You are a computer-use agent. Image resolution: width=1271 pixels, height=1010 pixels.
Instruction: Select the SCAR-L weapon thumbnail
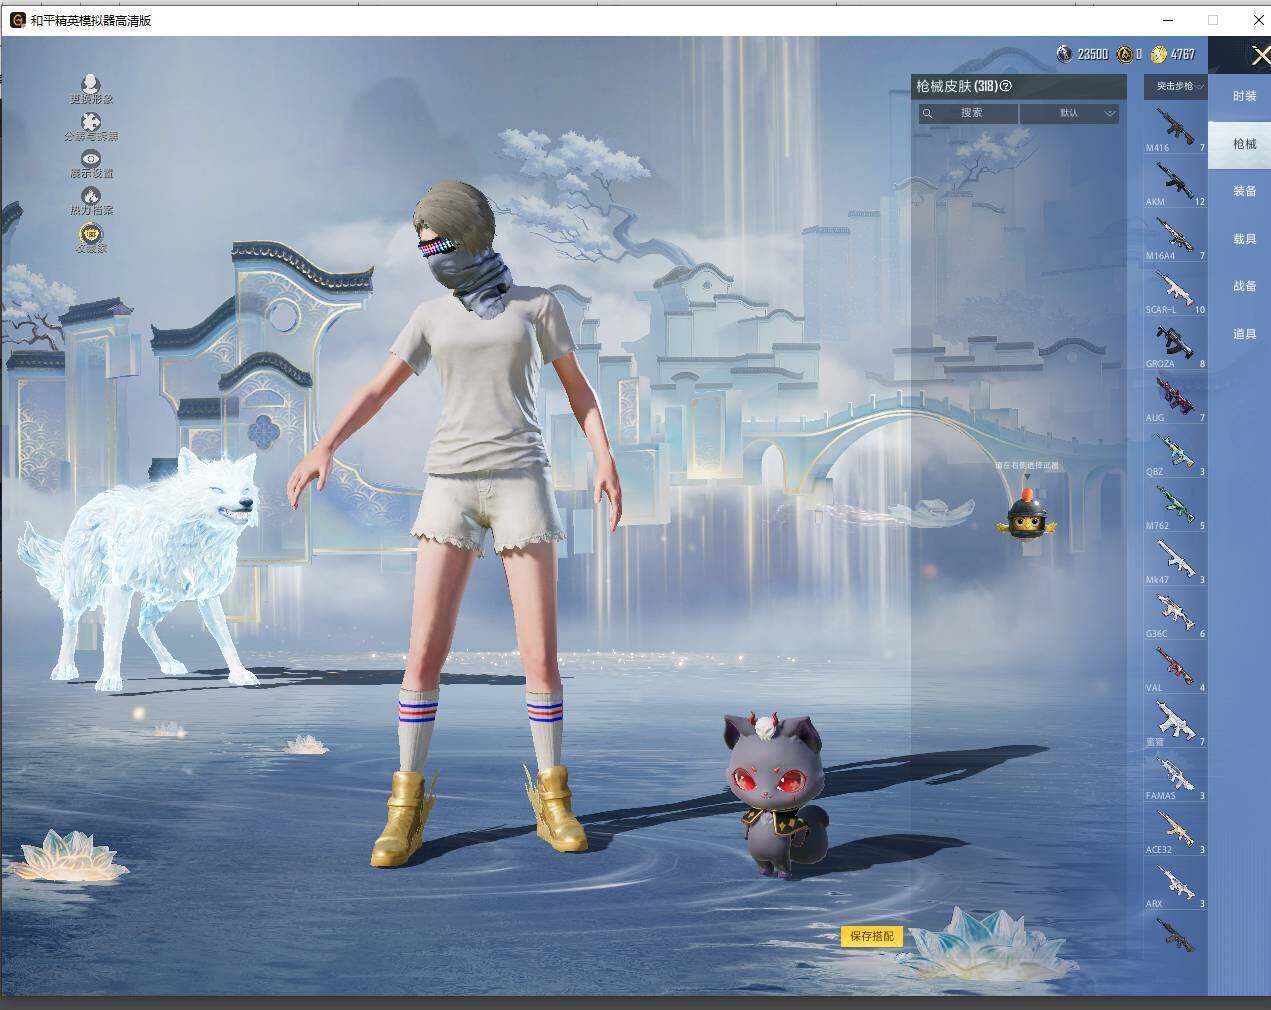tap(1175, 290)
